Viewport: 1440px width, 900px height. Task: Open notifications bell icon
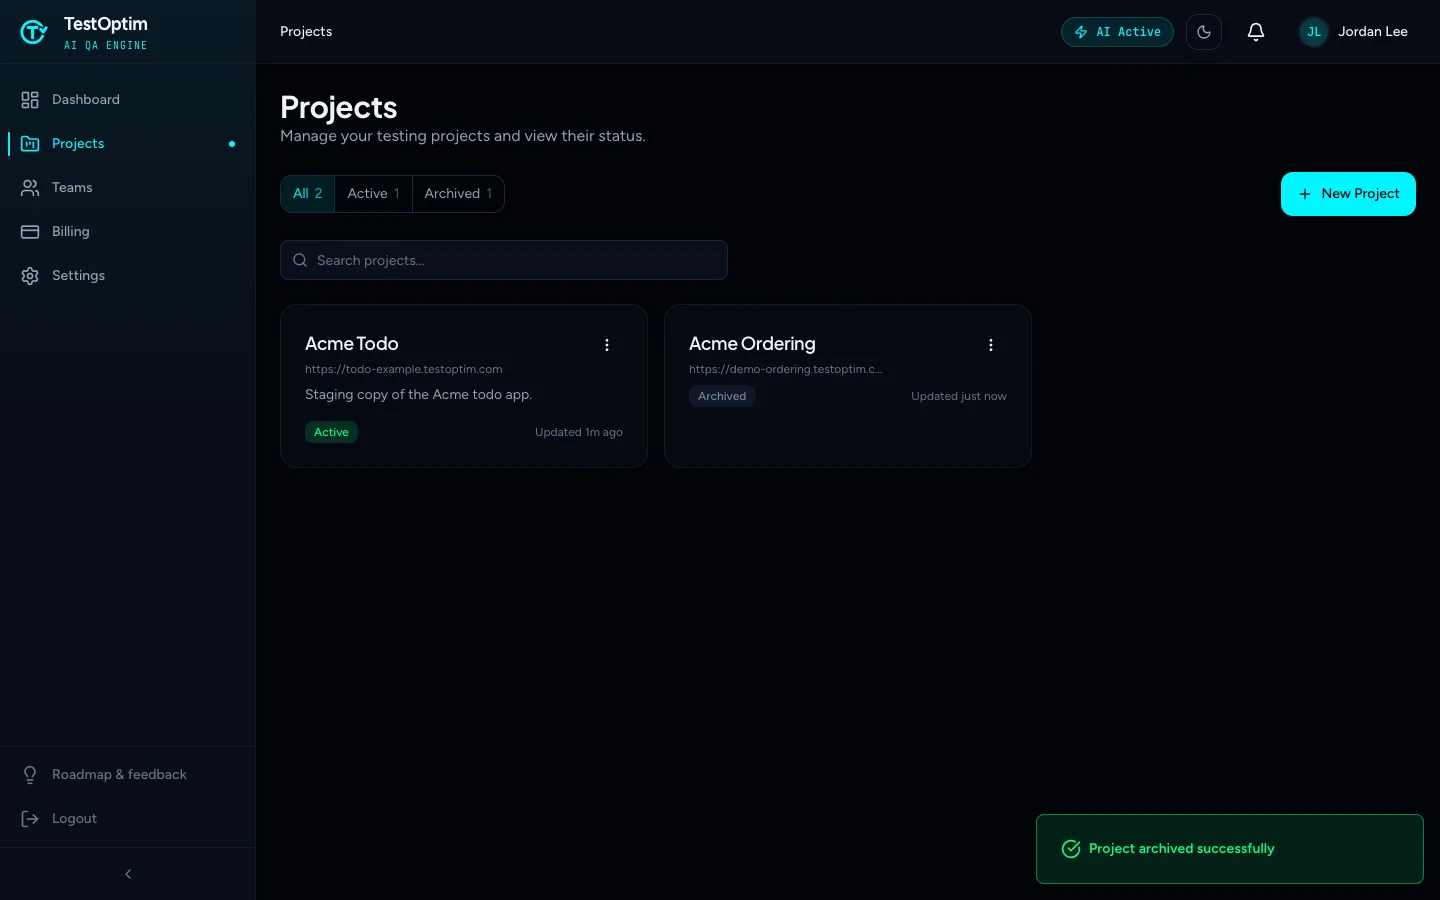coord(1256,32)
